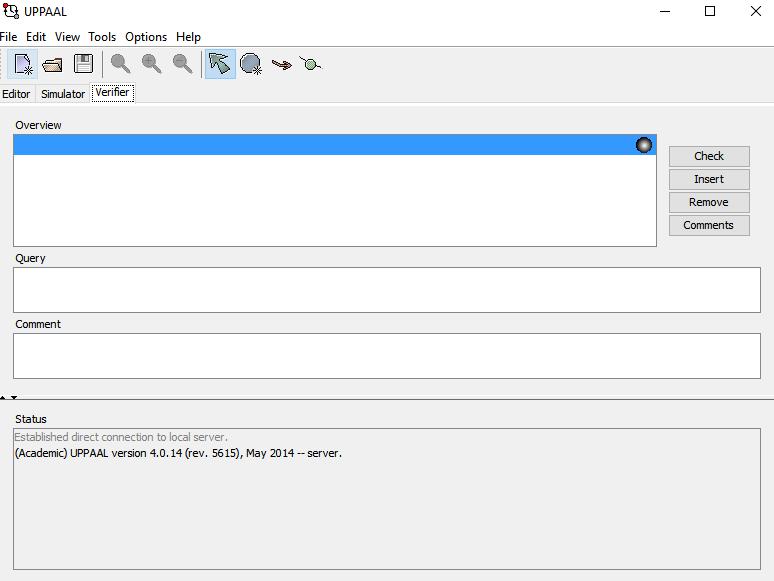Choose the Add Nail tool
774x581 pixels.
pos(310,64)
